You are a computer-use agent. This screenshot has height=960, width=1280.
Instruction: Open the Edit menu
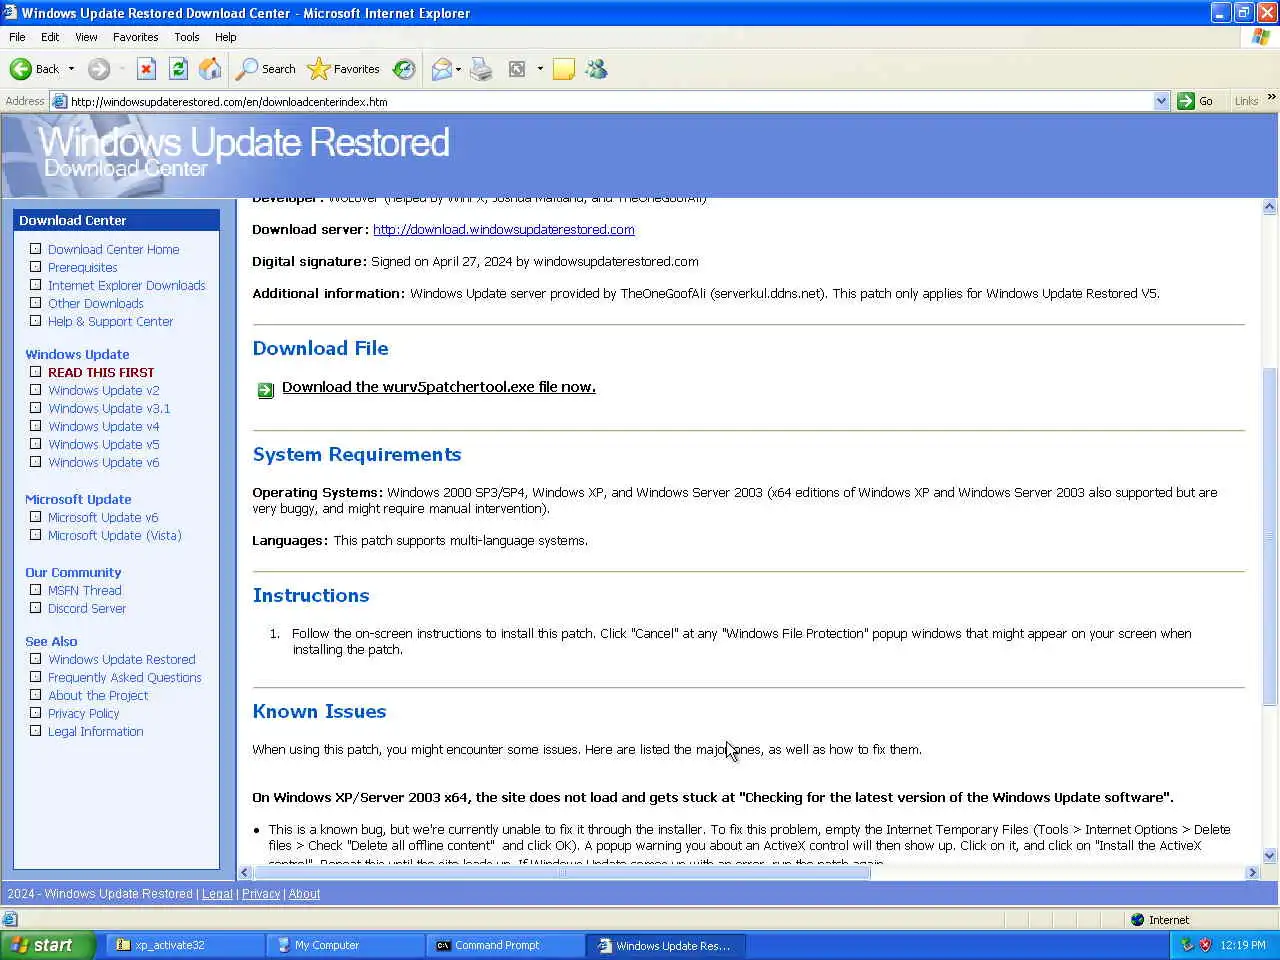click(x=50, y=37)
